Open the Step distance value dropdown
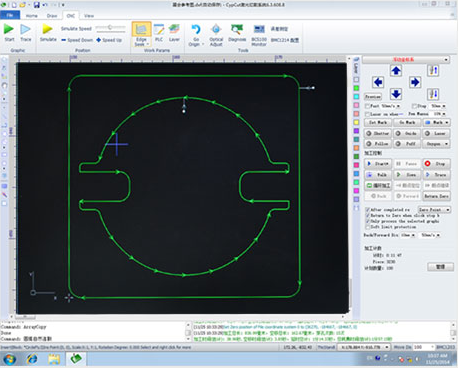 pyautogui.click(x=444, y=106)
